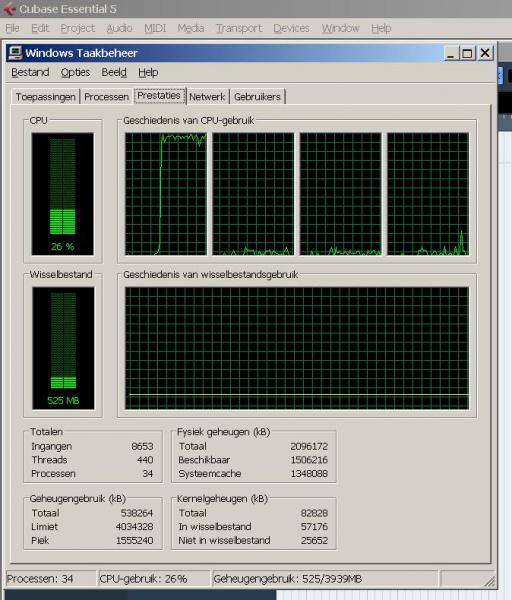
Task: Click Fysiek geheugen Totaal value 2096172
Action: point(309,447)
